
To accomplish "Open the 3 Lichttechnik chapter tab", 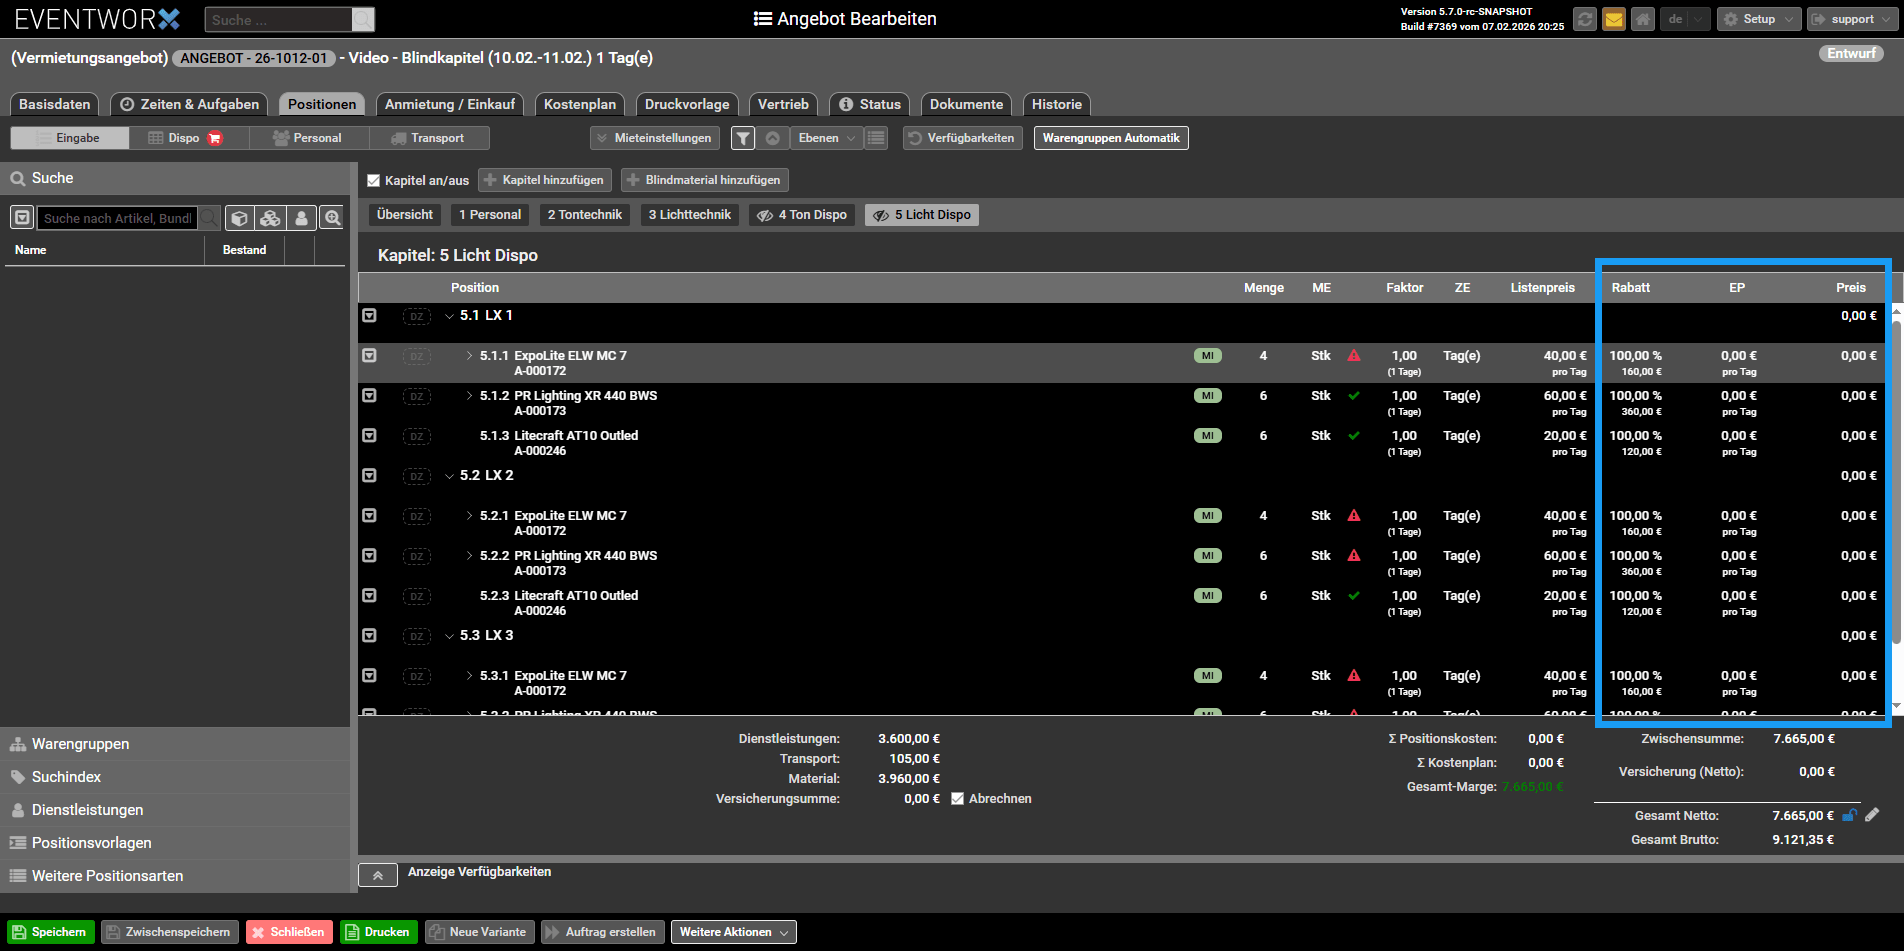I will pos(689,215).
